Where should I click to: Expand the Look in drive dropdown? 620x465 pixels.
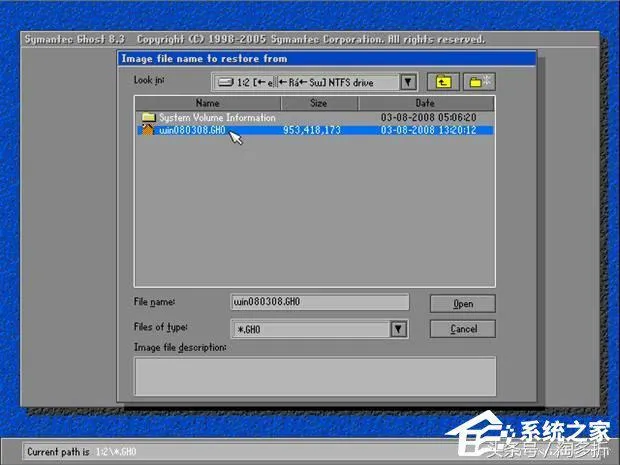pyautogui.click(x=408, y=82)
